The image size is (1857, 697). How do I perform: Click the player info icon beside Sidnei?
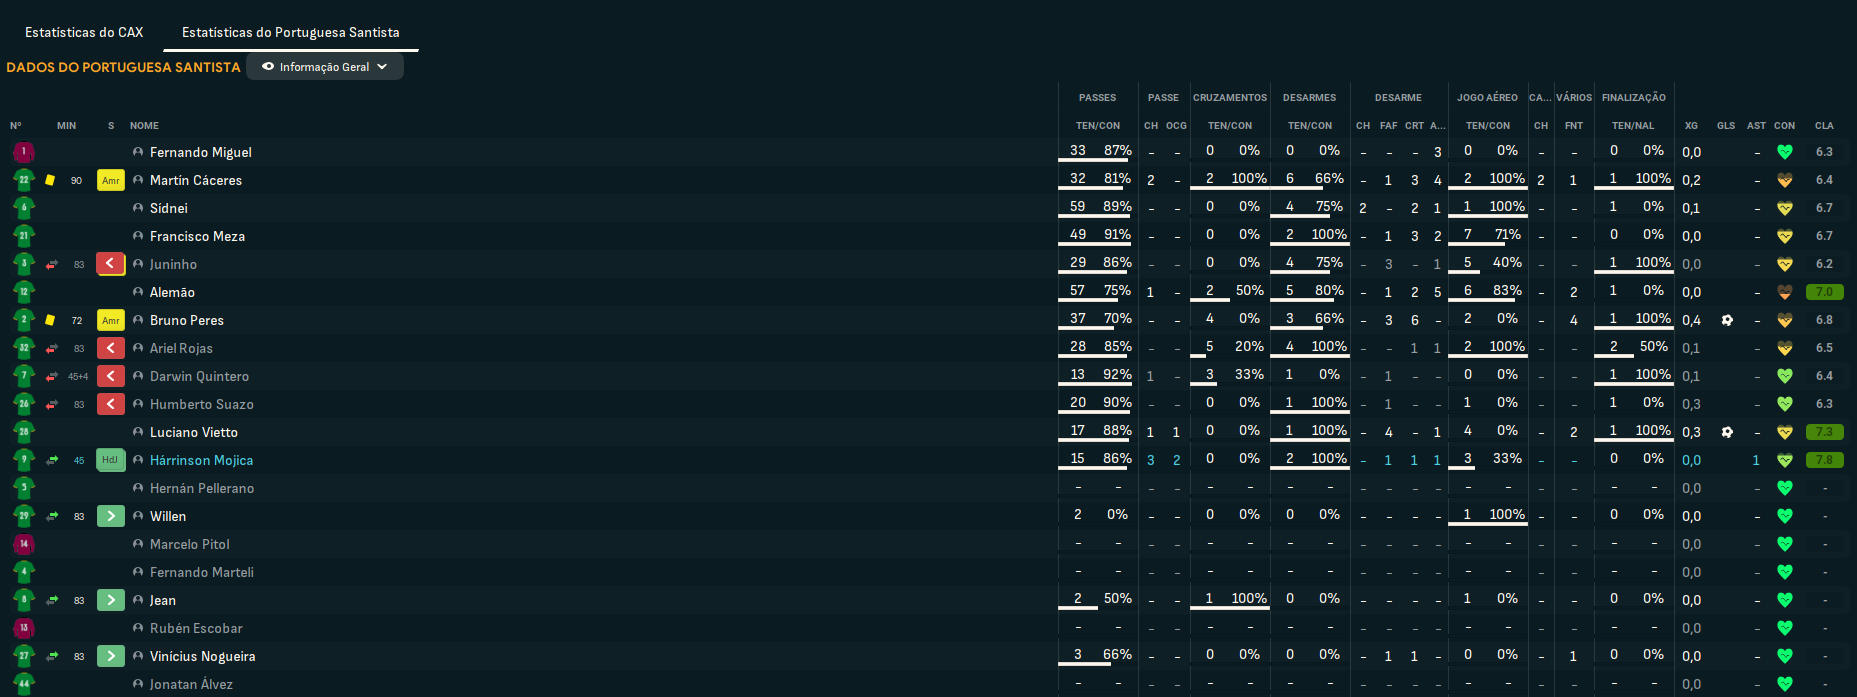point(138,208)
